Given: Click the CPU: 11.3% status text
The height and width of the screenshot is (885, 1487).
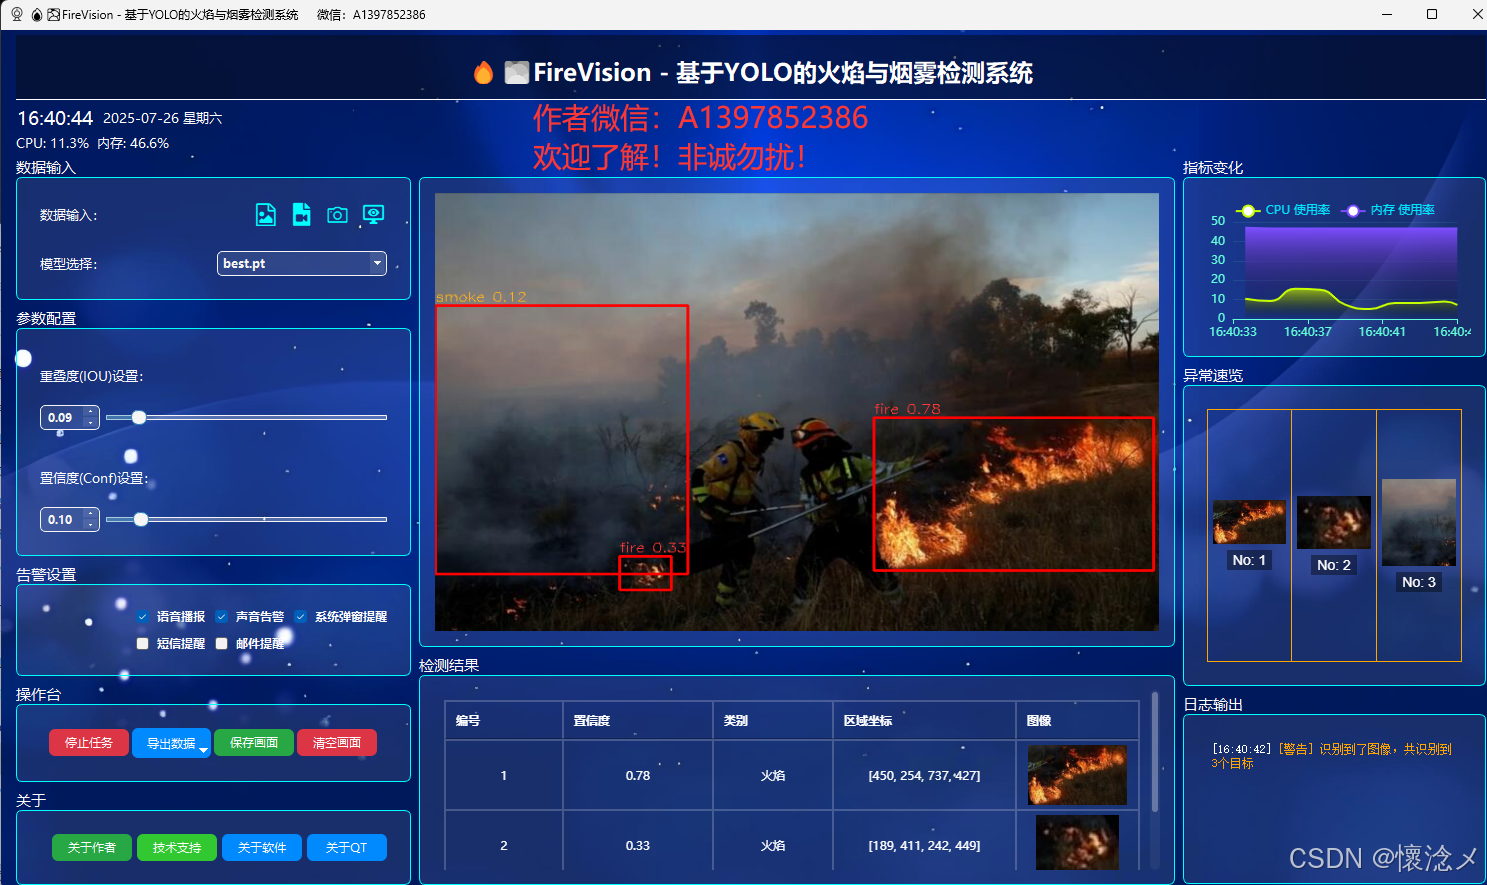Looking at the screenshot, I should pos(53,143).
